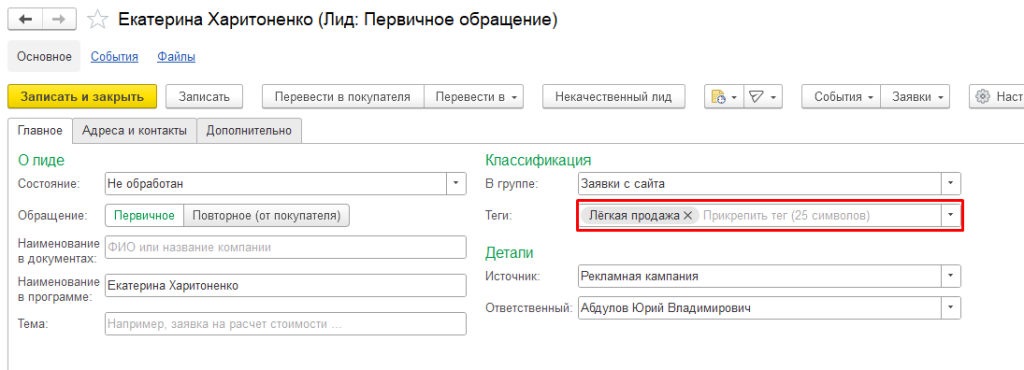Open the document-with-clock icon menu
The width and height of the screenshot is (1024, 370).
pyautogui.click(x=723, y=97)
